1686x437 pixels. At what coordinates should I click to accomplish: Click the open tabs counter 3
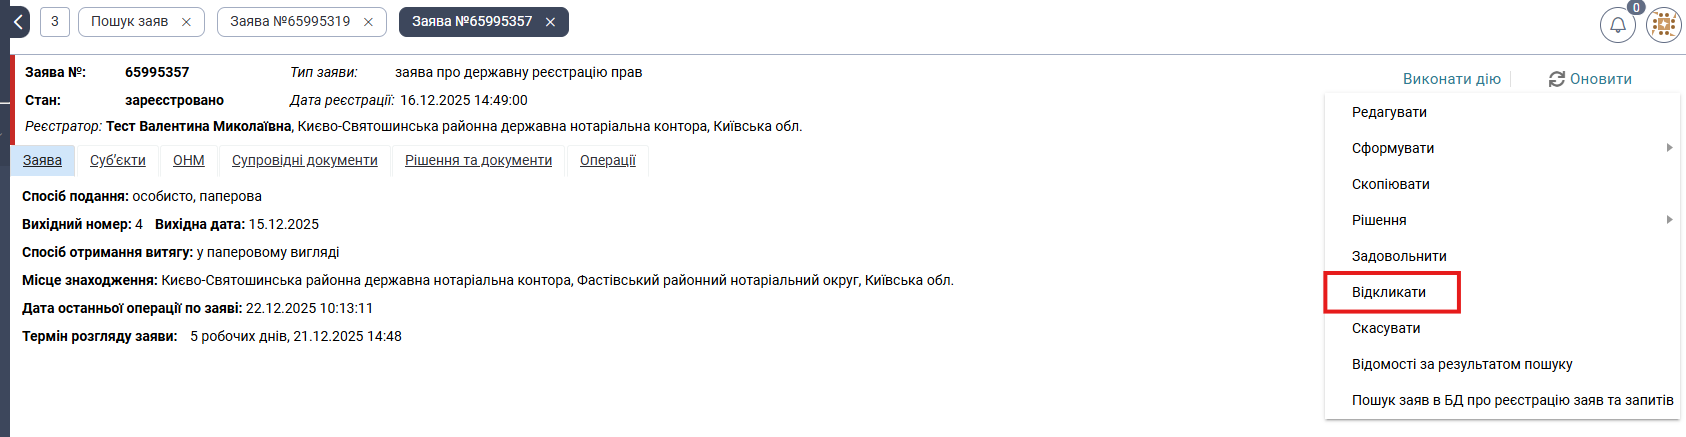click(55, 21)
